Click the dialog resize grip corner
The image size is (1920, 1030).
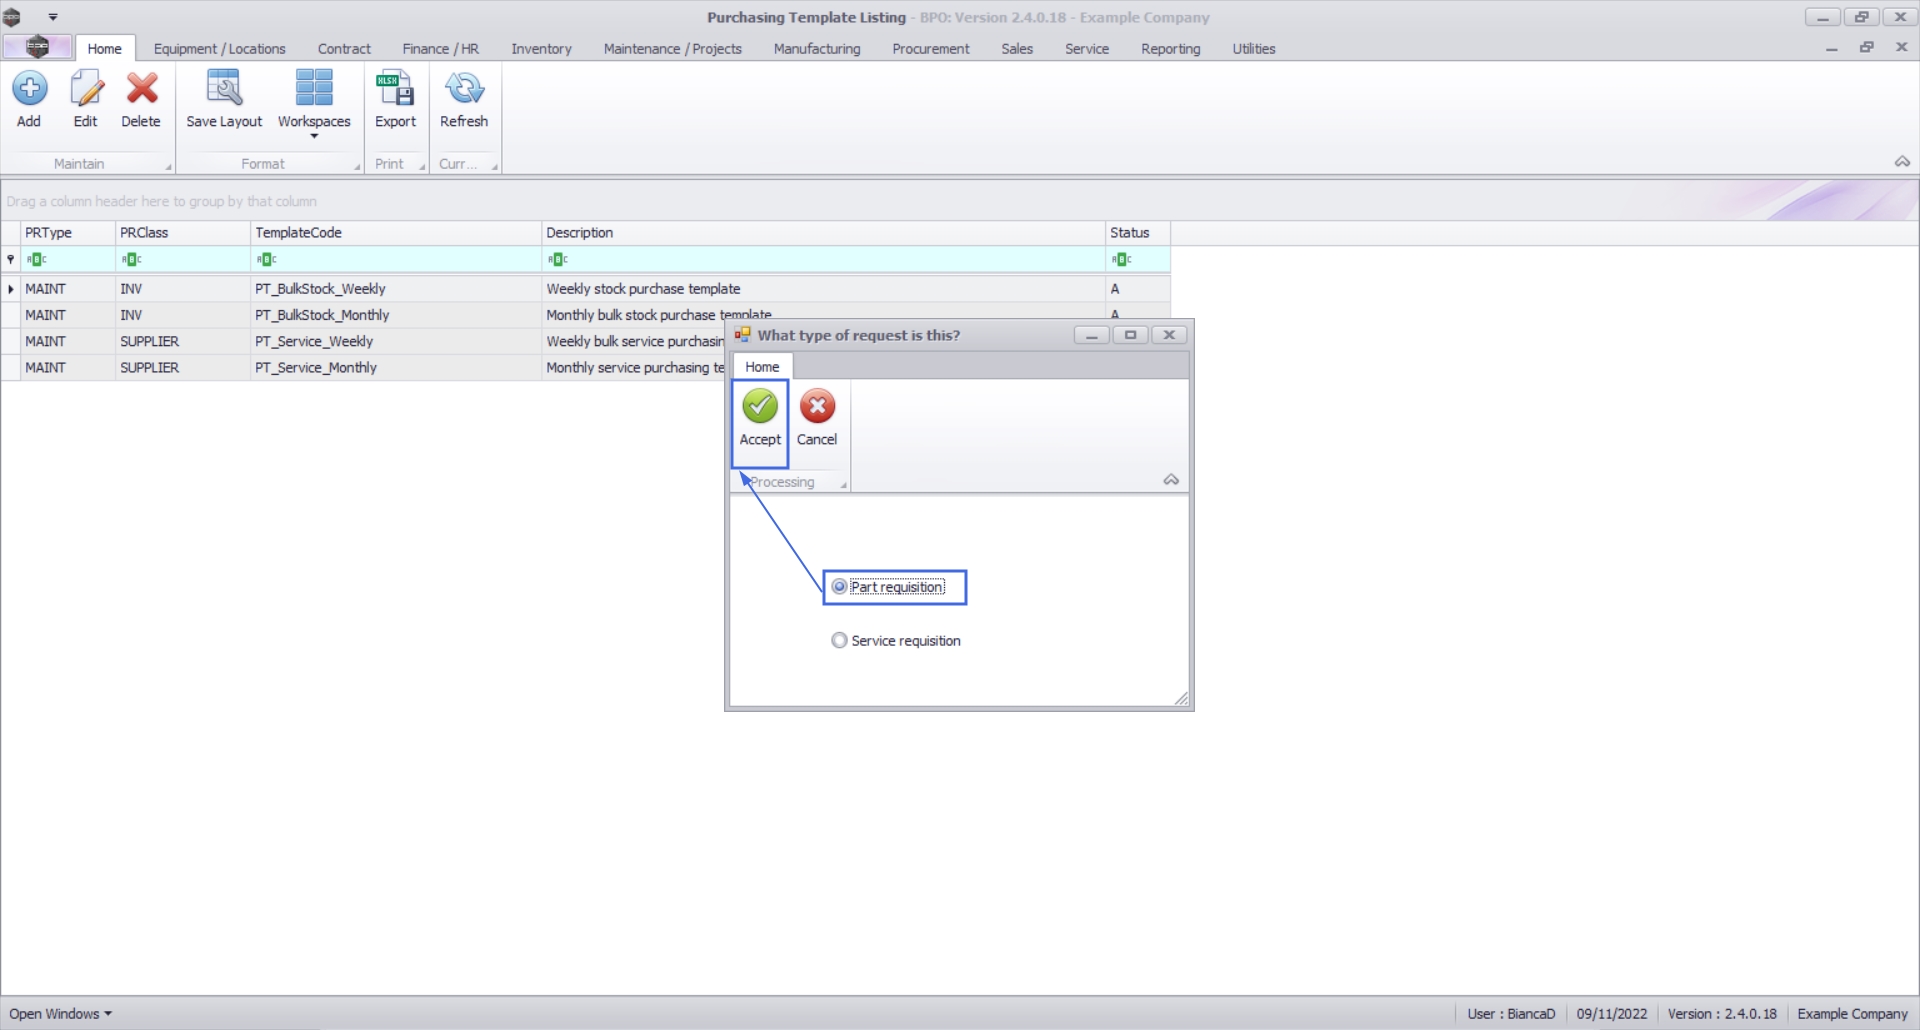click(x=1181, y=699)
